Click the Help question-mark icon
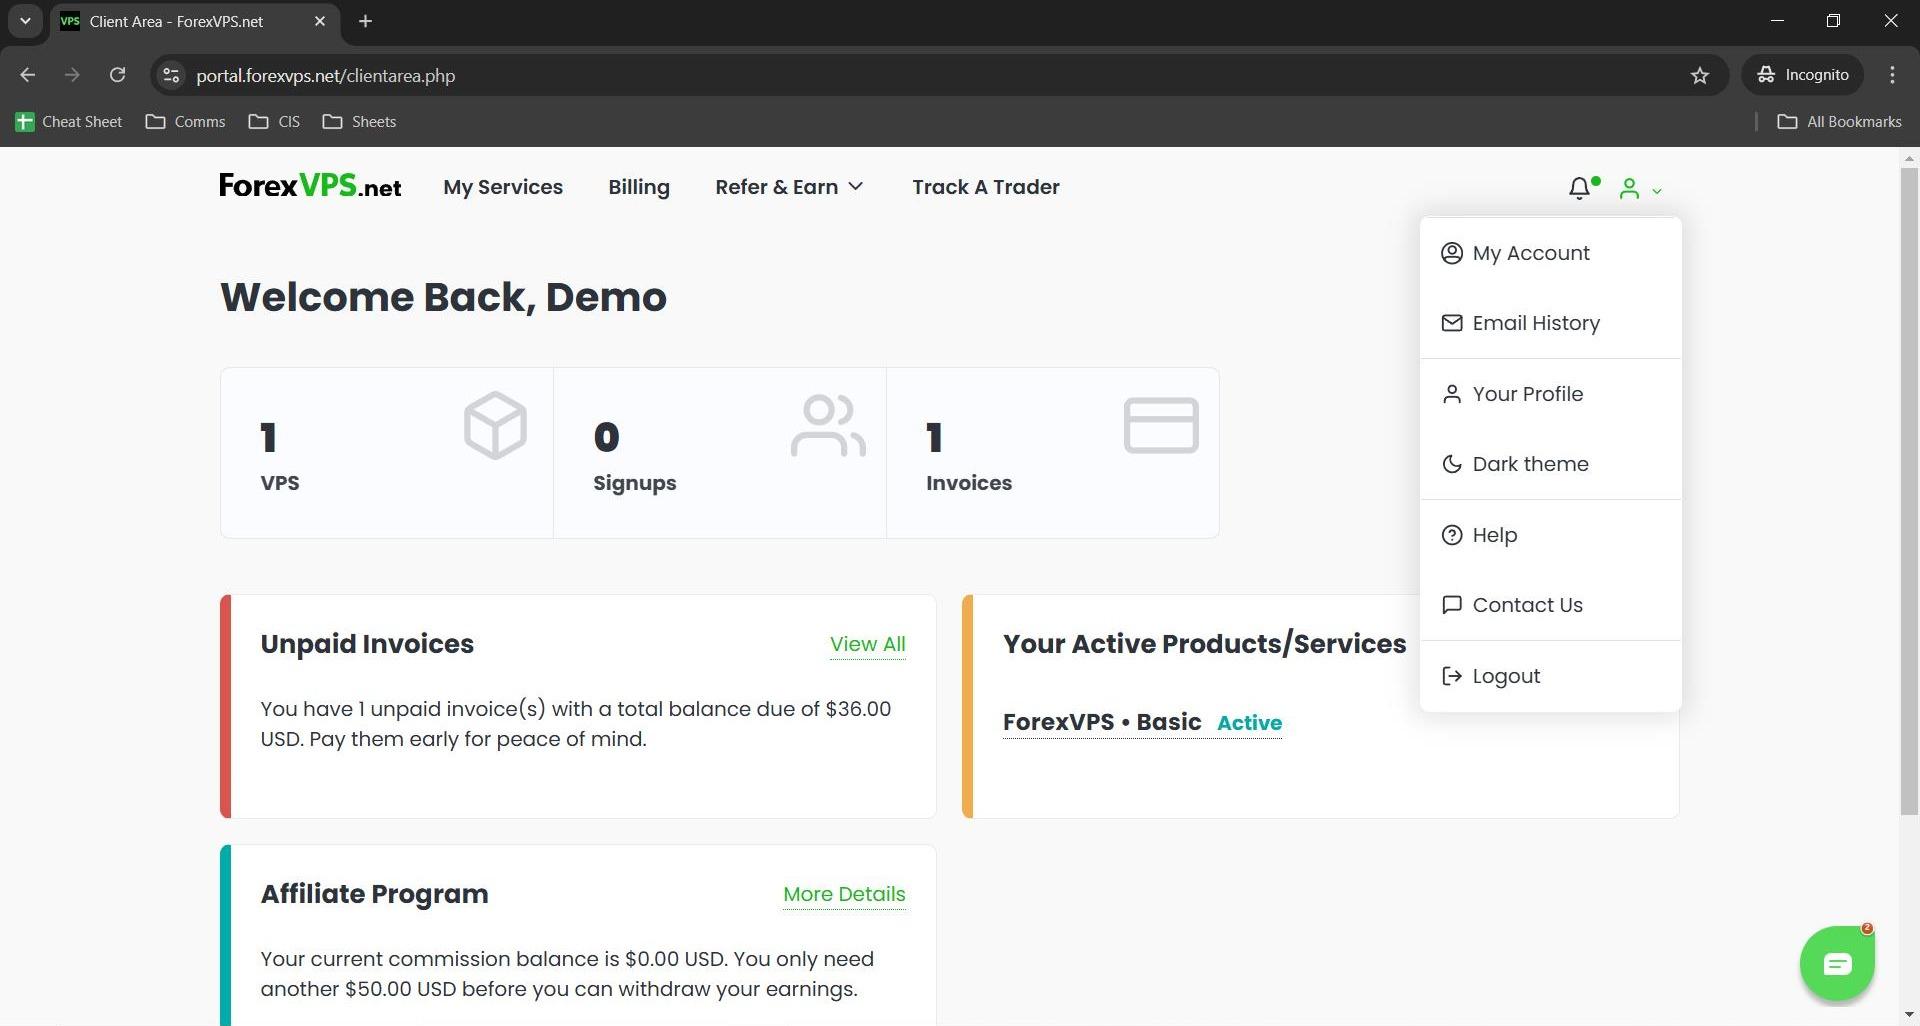The height and width of the screenshot is (1026, 1920). (1452, 535)
